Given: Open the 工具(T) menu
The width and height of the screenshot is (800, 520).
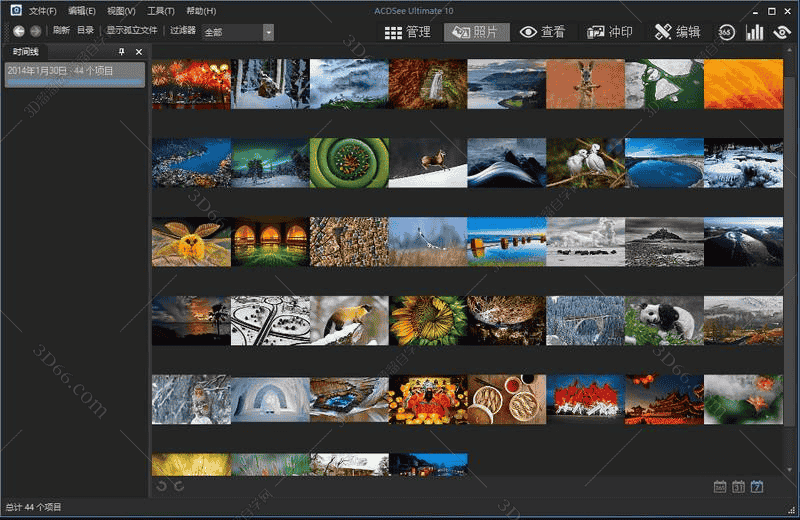Looking at the screenshot, I should (x=160, y=11).
